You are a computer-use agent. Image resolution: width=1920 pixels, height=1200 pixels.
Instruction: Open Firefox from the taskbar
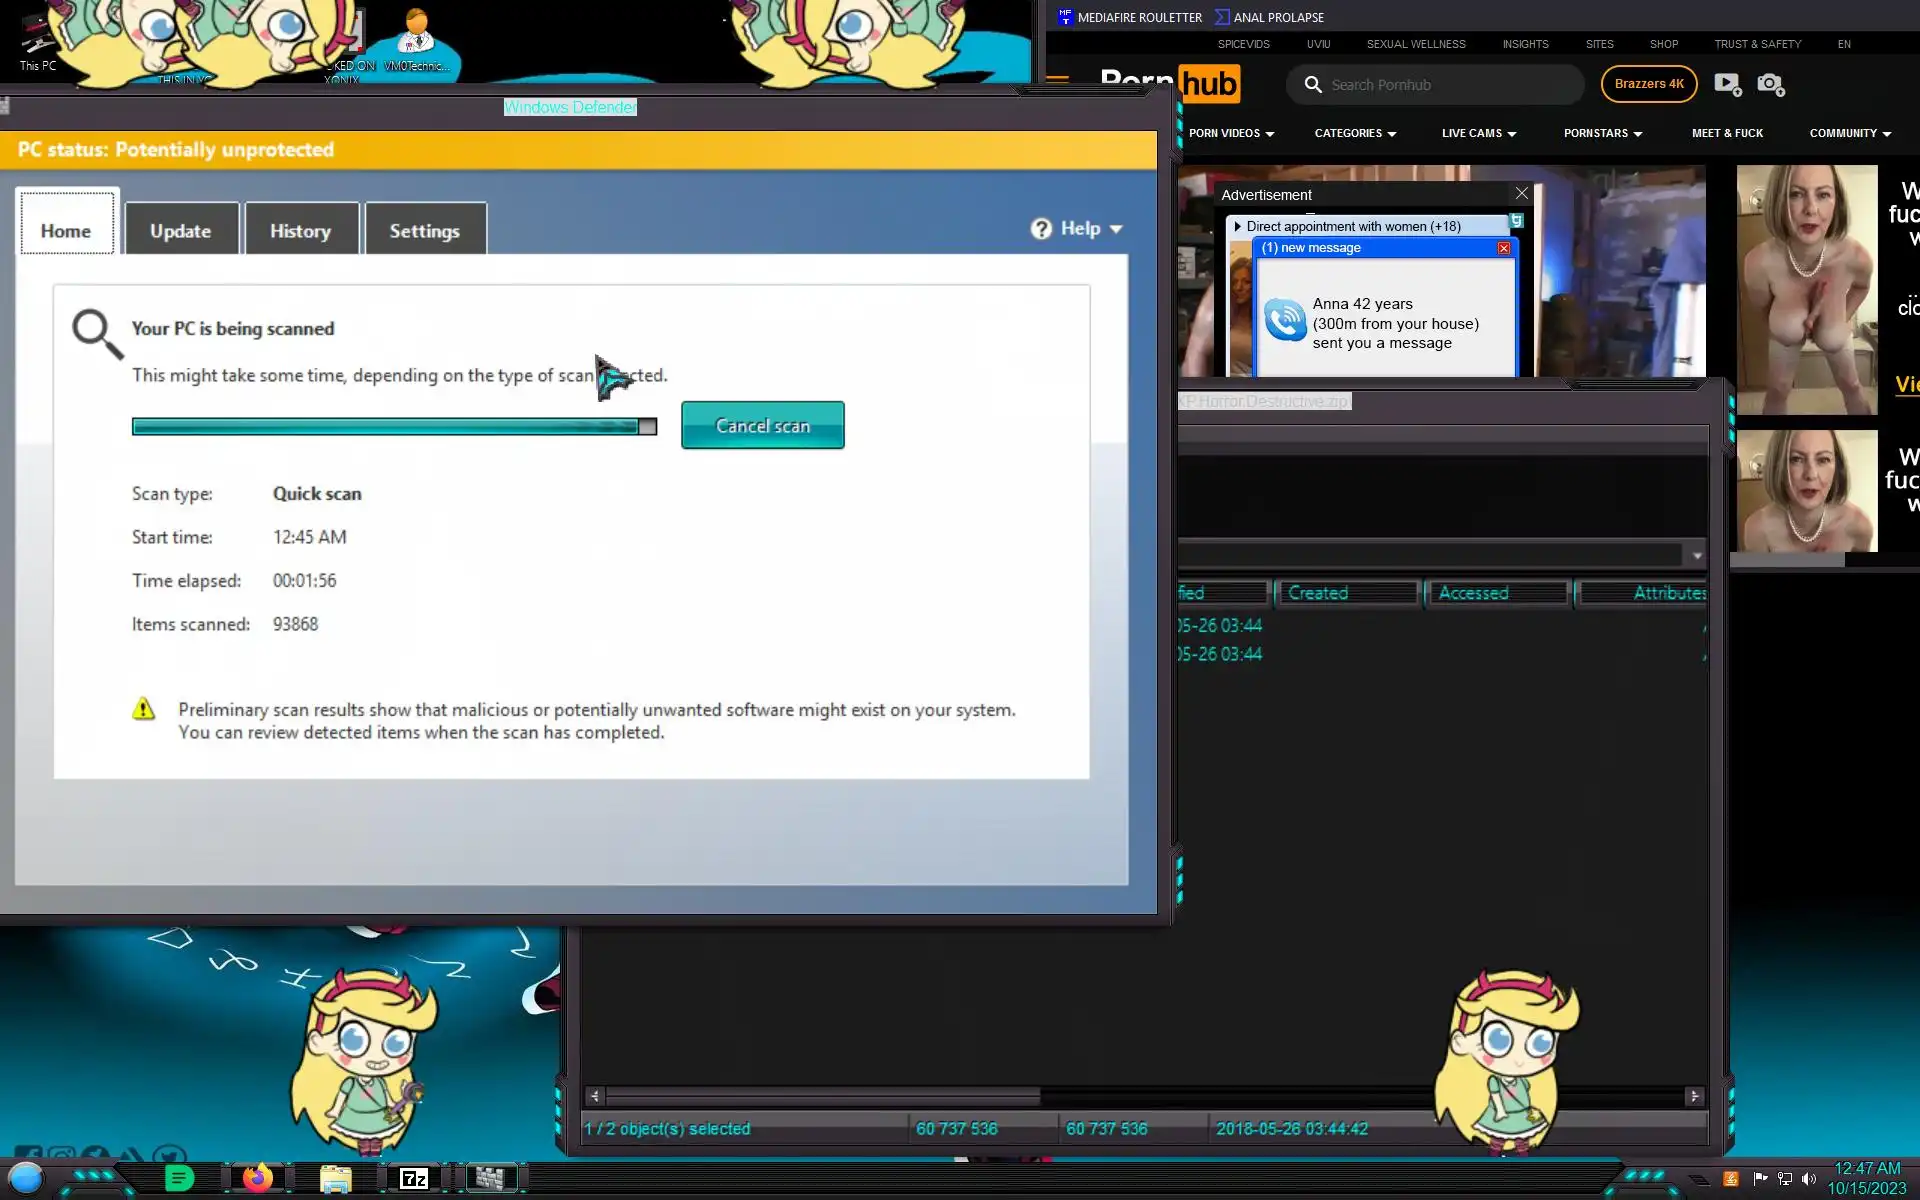tap(257, 1178)
